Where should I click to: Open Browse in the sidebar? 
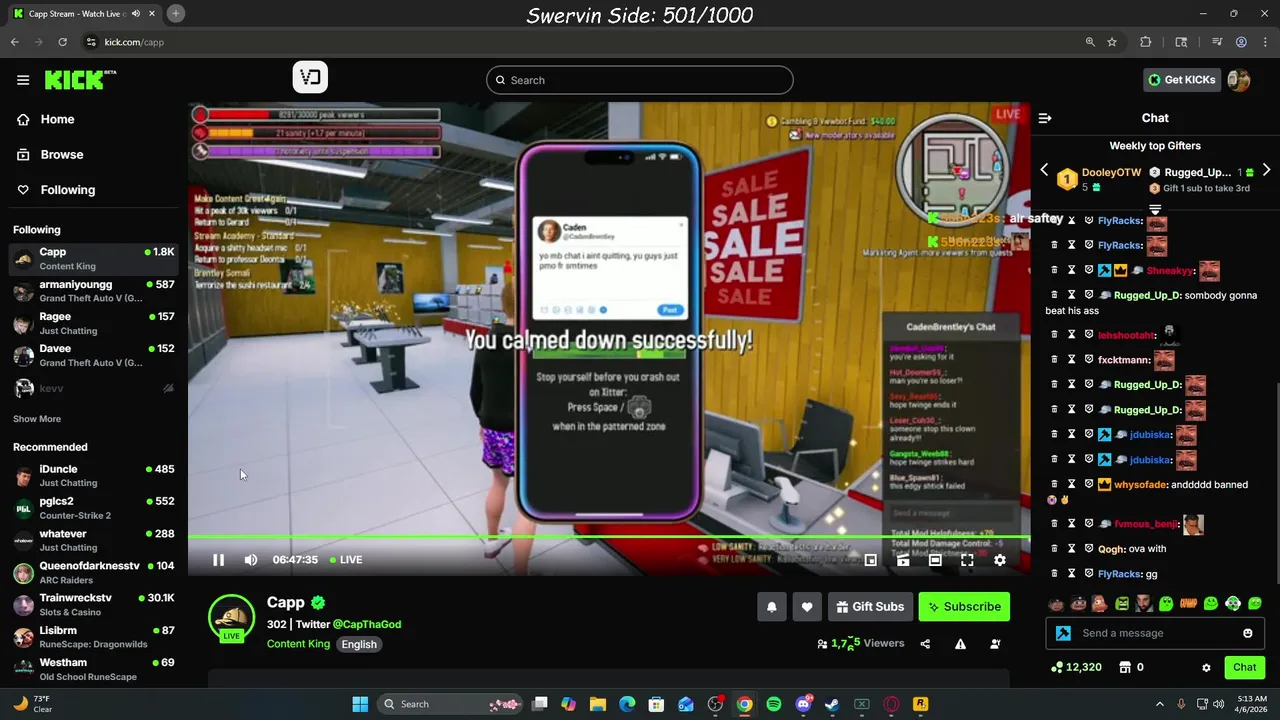click(62, 155)
